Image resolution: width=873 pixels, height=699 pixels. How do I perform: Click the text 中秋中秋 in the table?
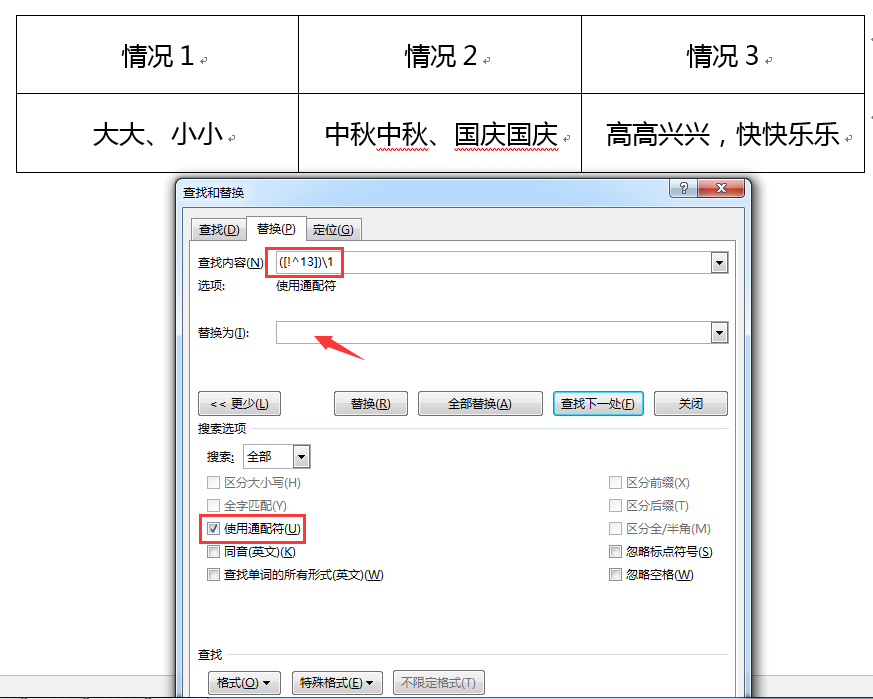click(377, 135)
